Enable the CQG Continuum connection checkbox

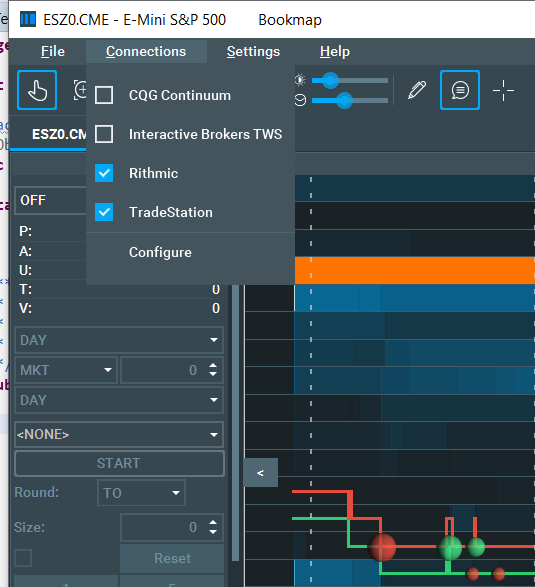pyautogui.click(x=104, y=95)
